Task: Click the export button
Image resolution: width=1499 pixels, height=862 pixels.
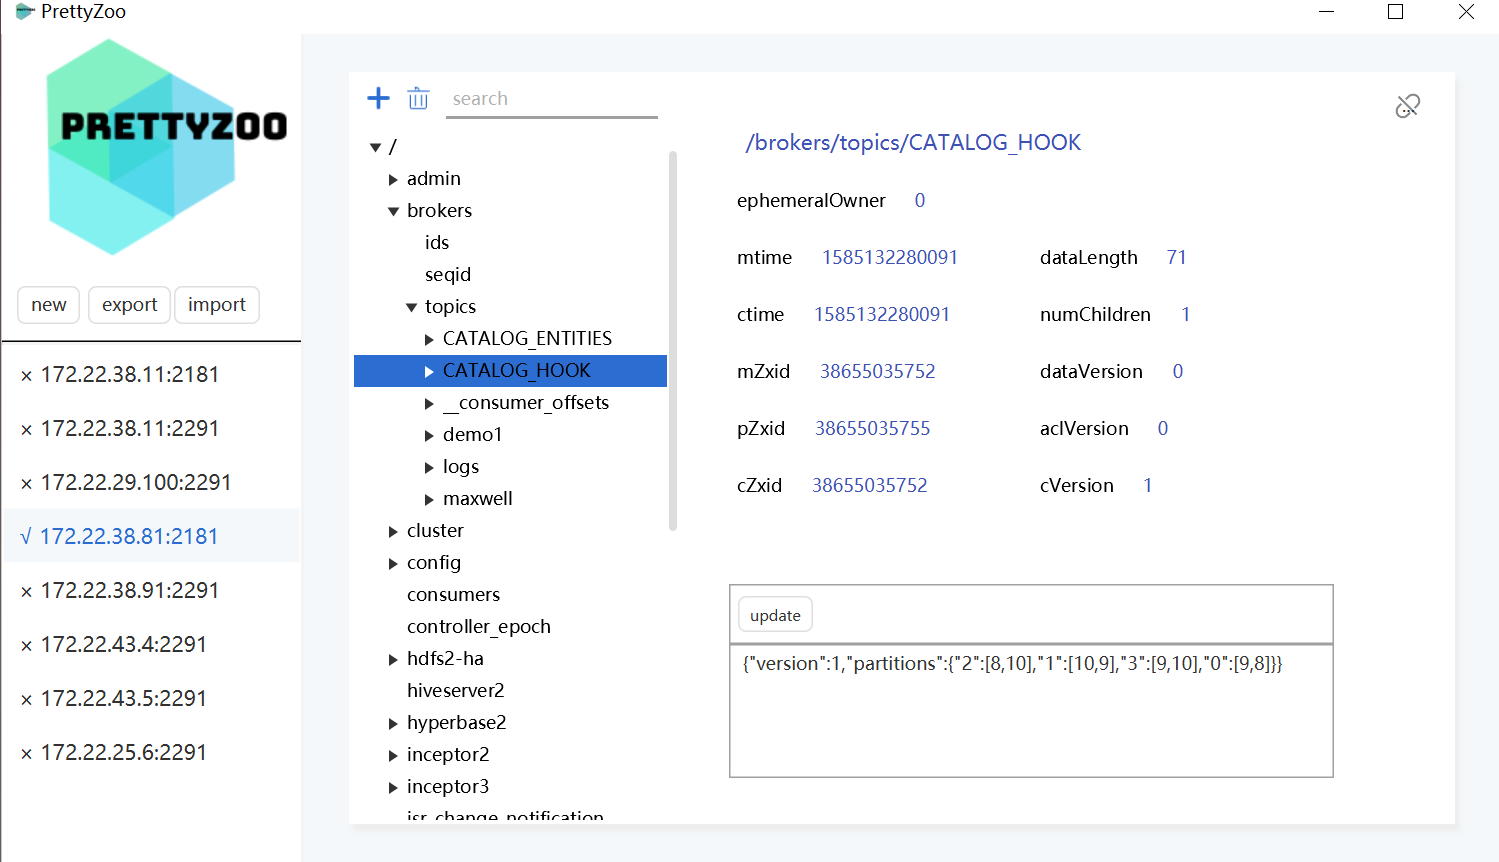Action: (129, 305)
